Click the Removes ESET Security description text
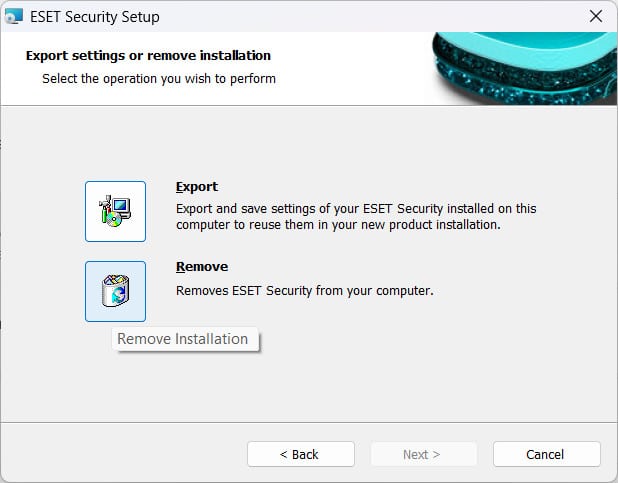The image size is (618, 483). 305,291
